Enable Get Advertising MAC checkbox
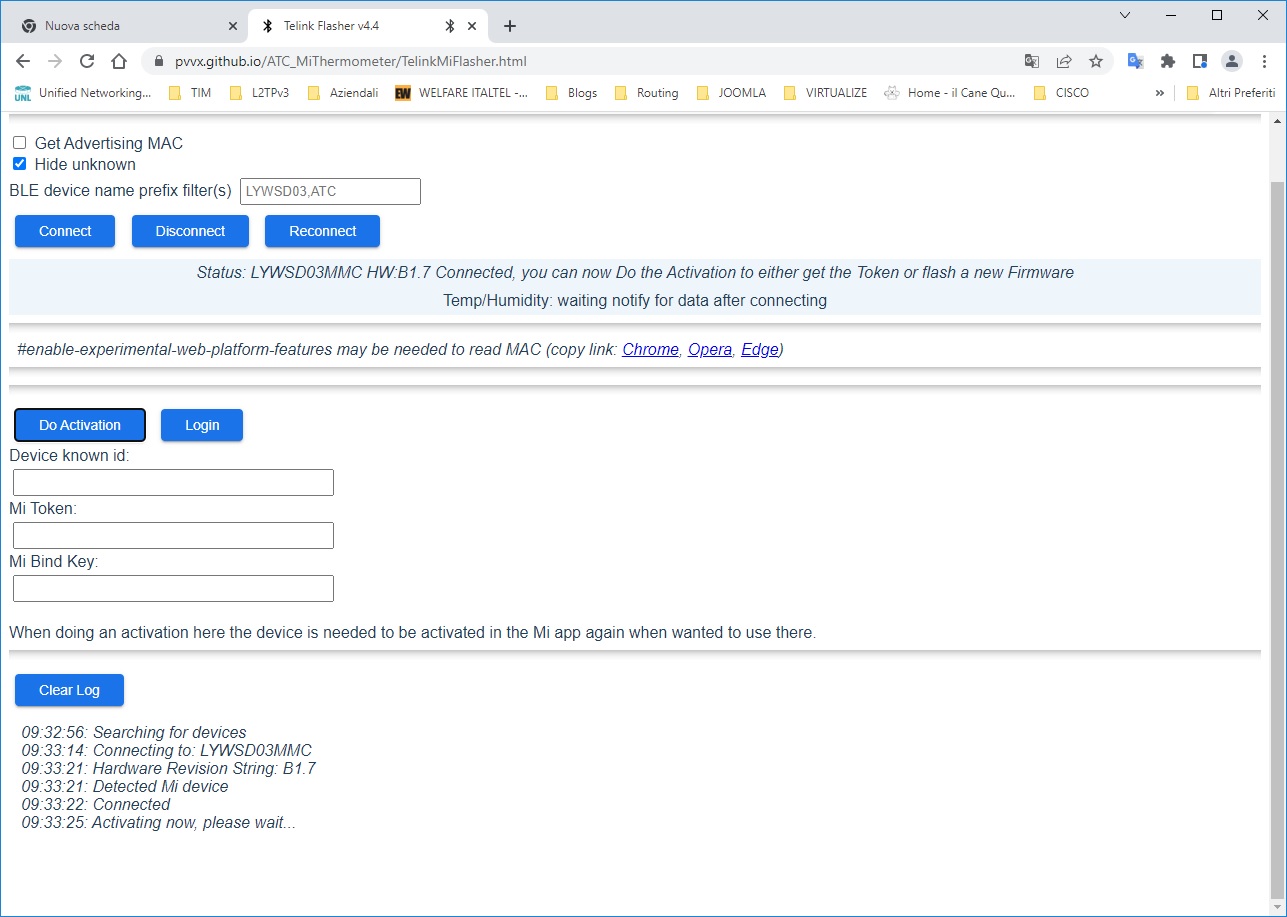1287x917 pixels. [19, 143]
